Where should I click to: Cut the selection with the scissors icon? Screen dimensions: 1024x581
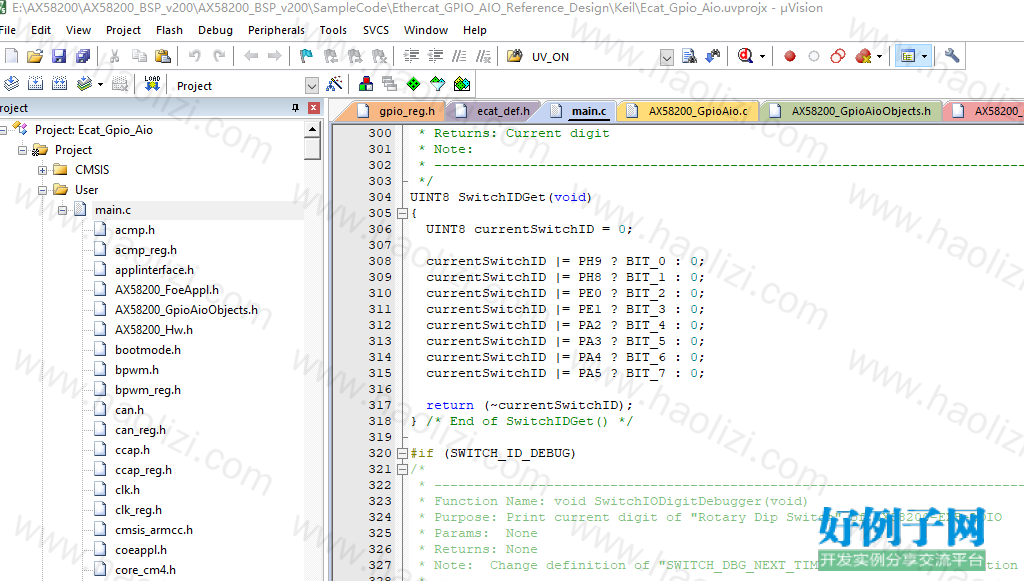pyautogui.click(x=114, y=56)
